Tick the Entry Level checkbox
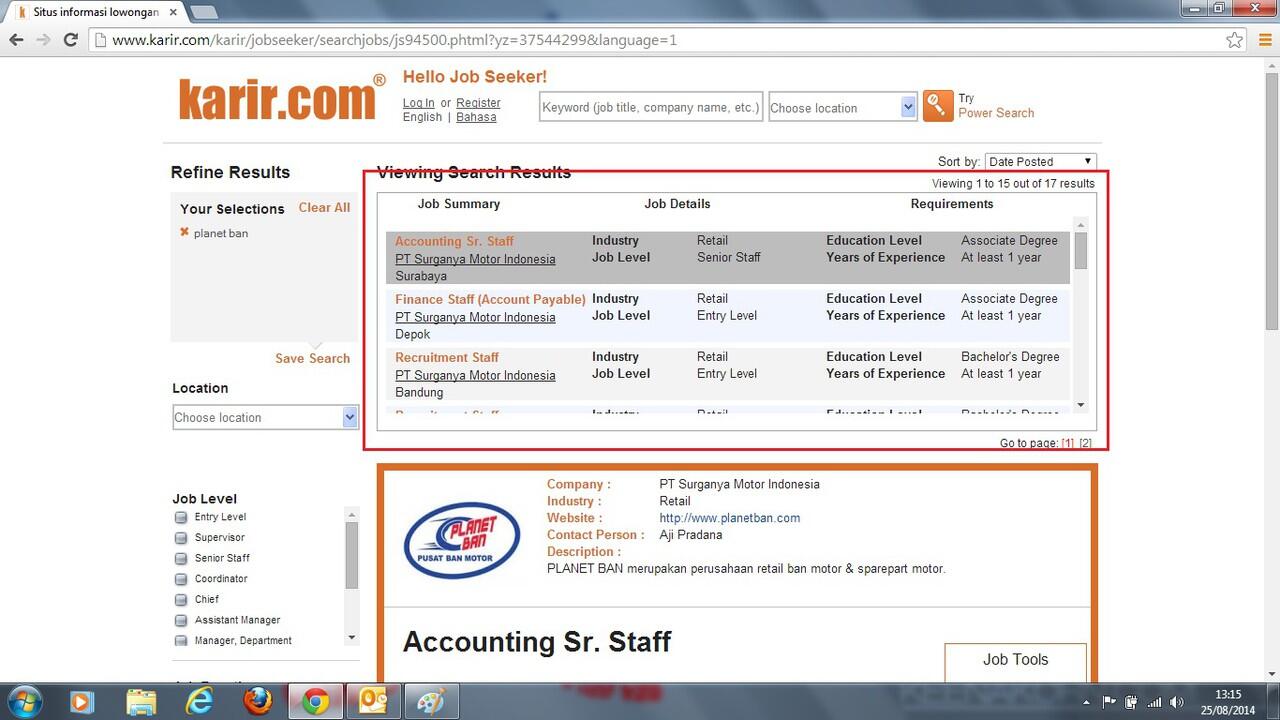This screenshot has width=1280, height=720. 181,517
